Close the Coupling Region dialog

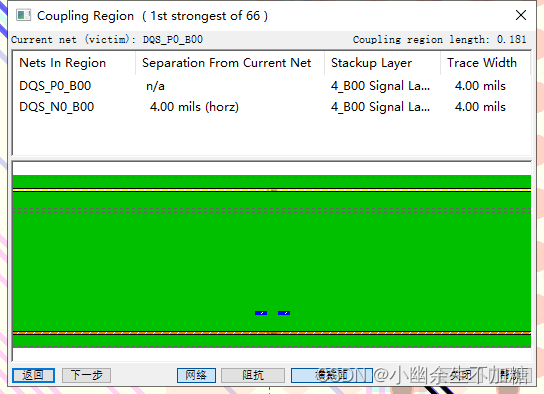point(521,15)
